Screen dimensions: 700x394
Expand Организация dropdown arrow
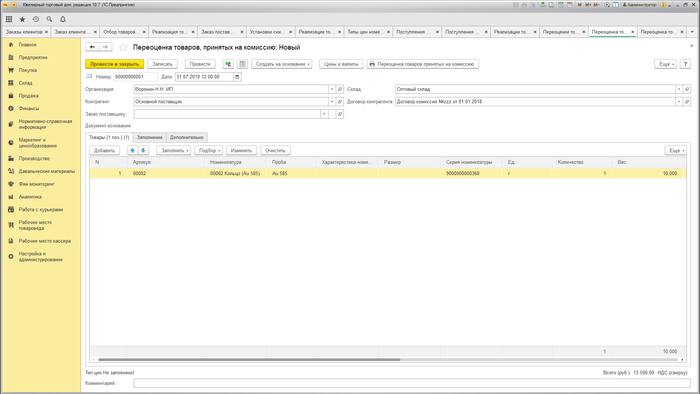pos(332,89)
